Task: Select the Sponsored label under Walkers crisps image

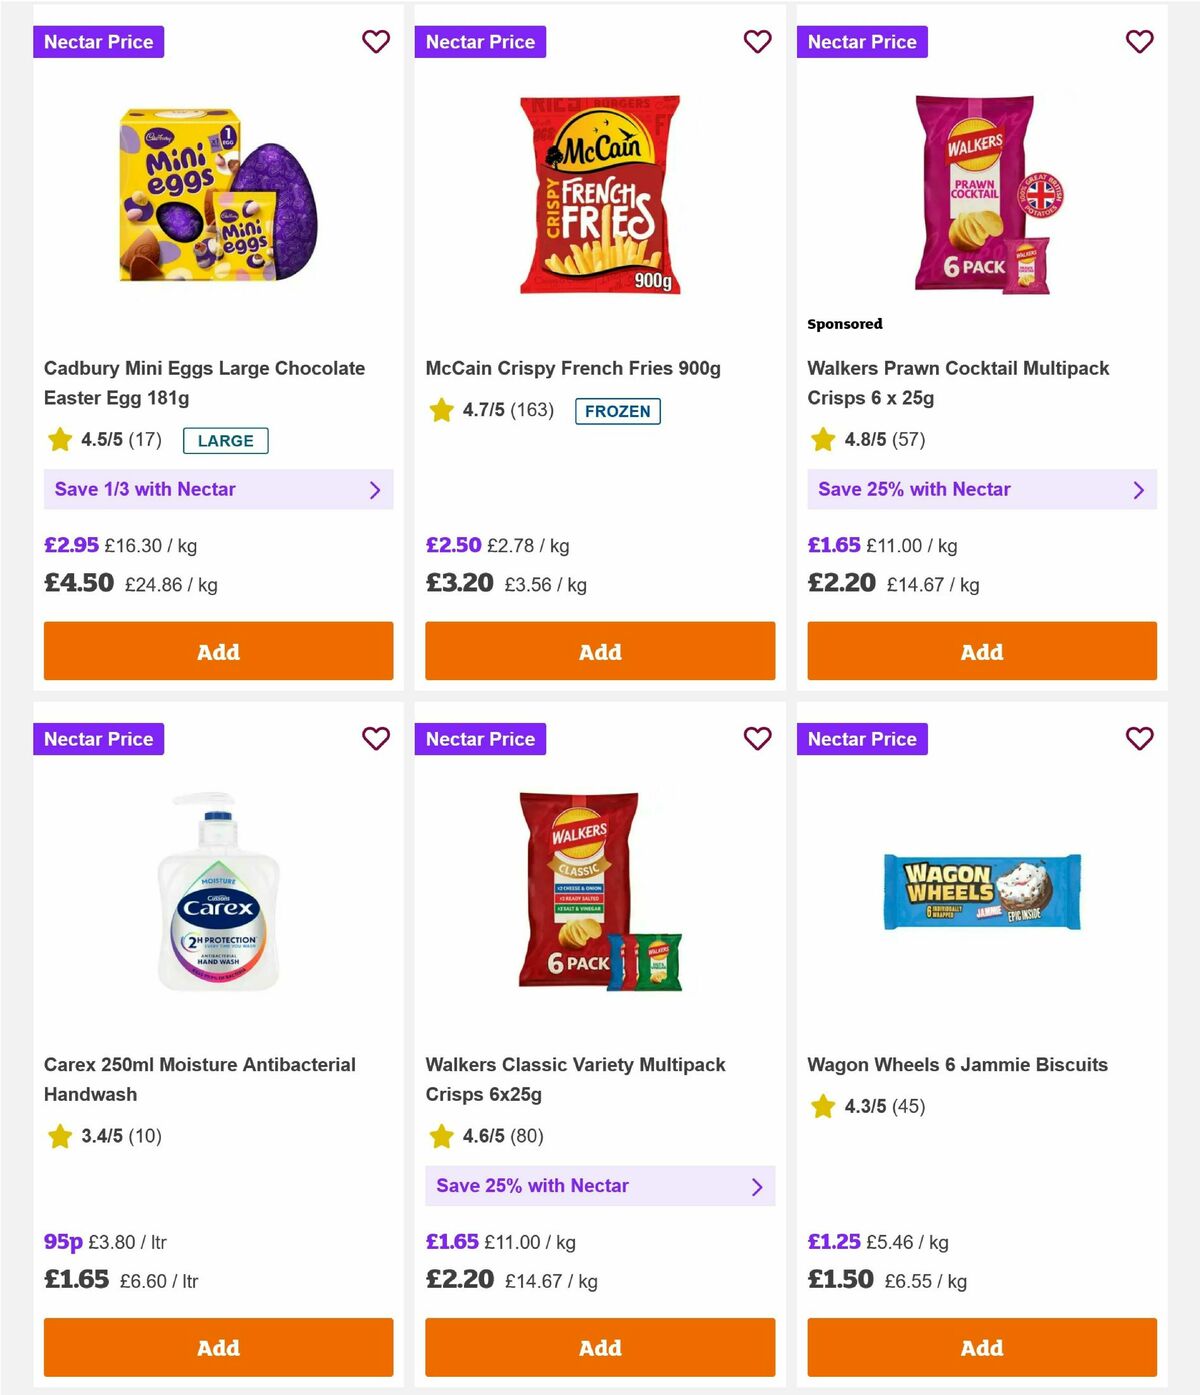Action: [845, 324]
